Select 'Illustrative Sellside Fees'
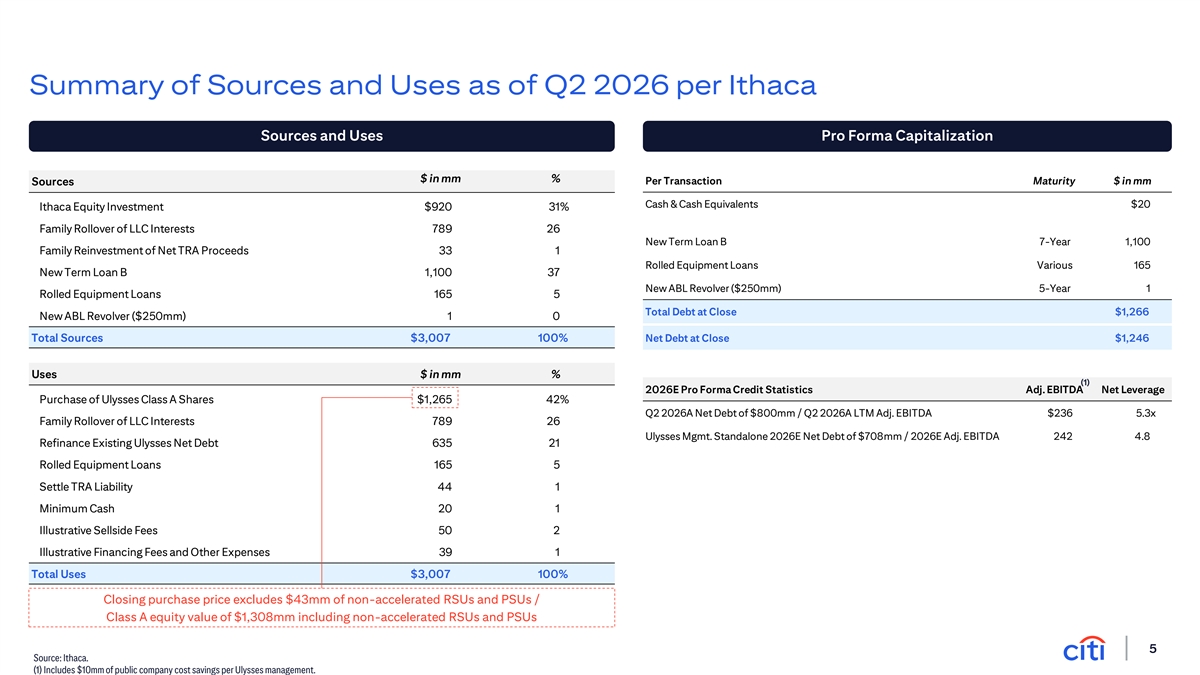This screenshot has height=675, width=1200. [x=98, y=530]
